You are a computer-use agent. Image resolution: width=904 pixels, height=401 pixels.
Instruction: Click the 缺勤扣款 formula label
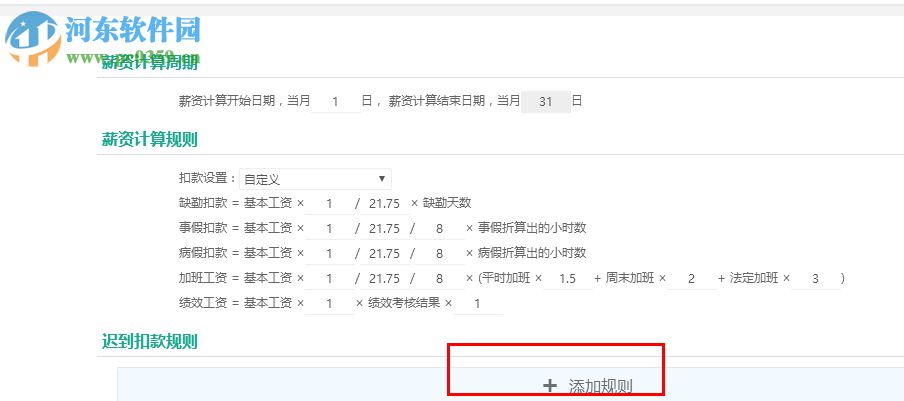(203, 203)
